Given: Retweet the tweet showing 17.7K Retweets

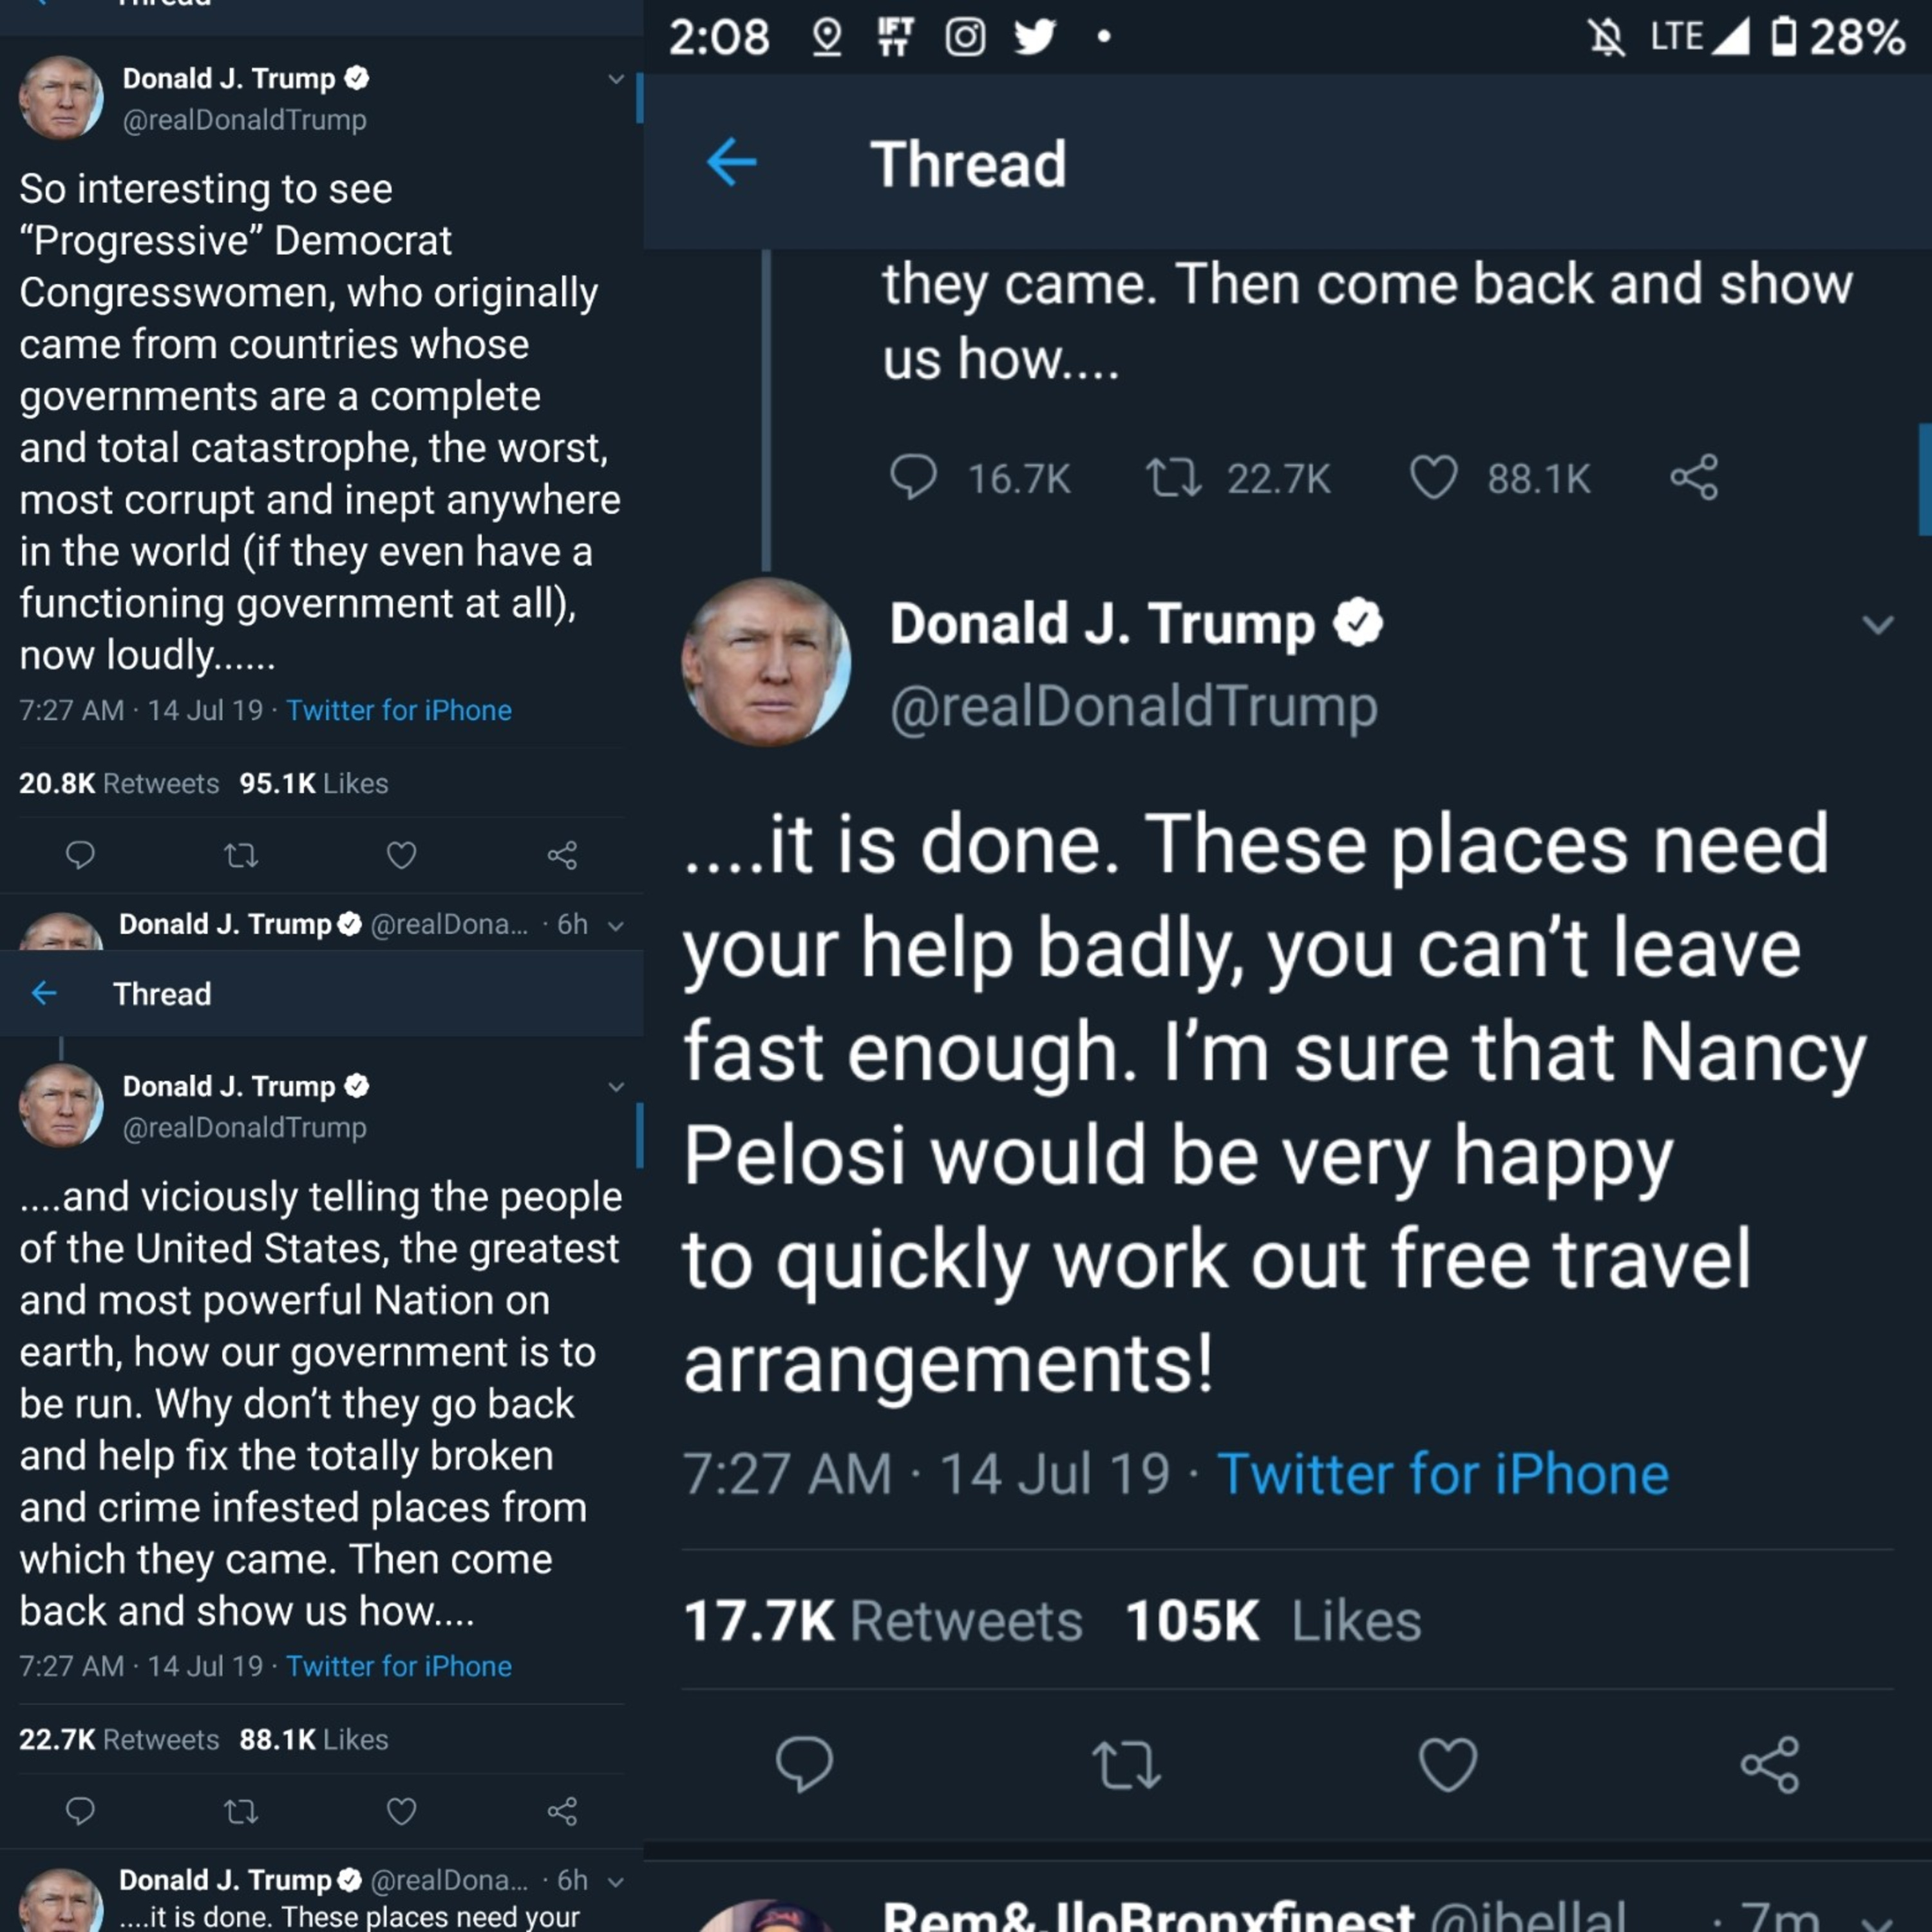Looking at the screenshot, I should point(1126,1765).
